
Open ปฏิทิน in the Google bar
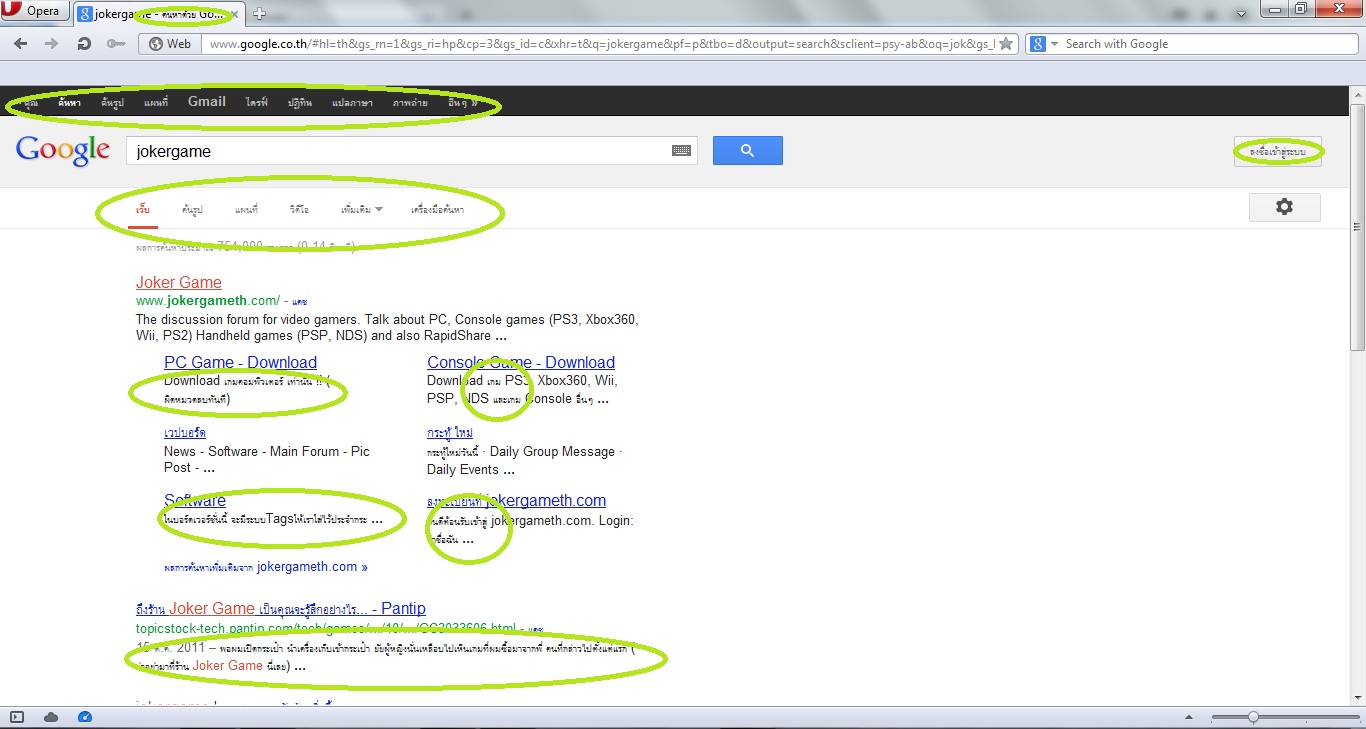click(x=300, y=102)
